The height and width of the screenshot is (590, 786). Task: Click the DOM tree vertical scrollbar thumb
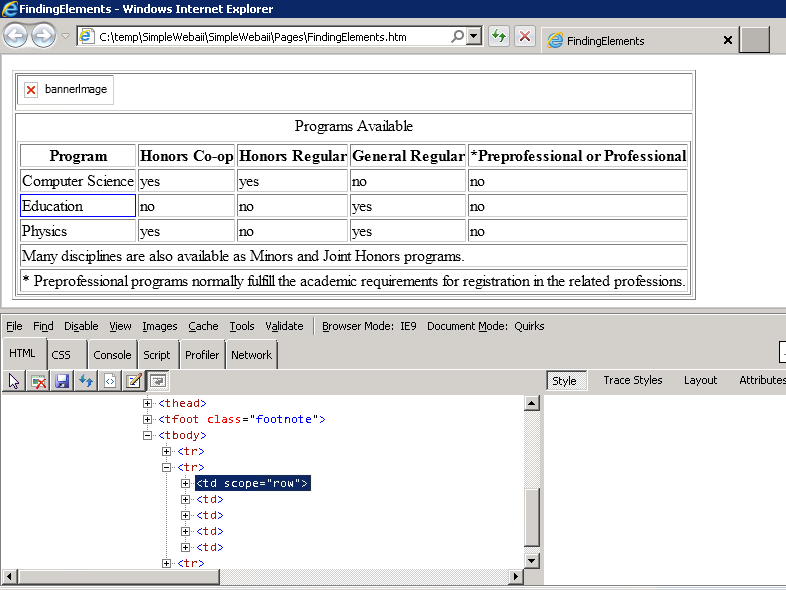[531, 515]
